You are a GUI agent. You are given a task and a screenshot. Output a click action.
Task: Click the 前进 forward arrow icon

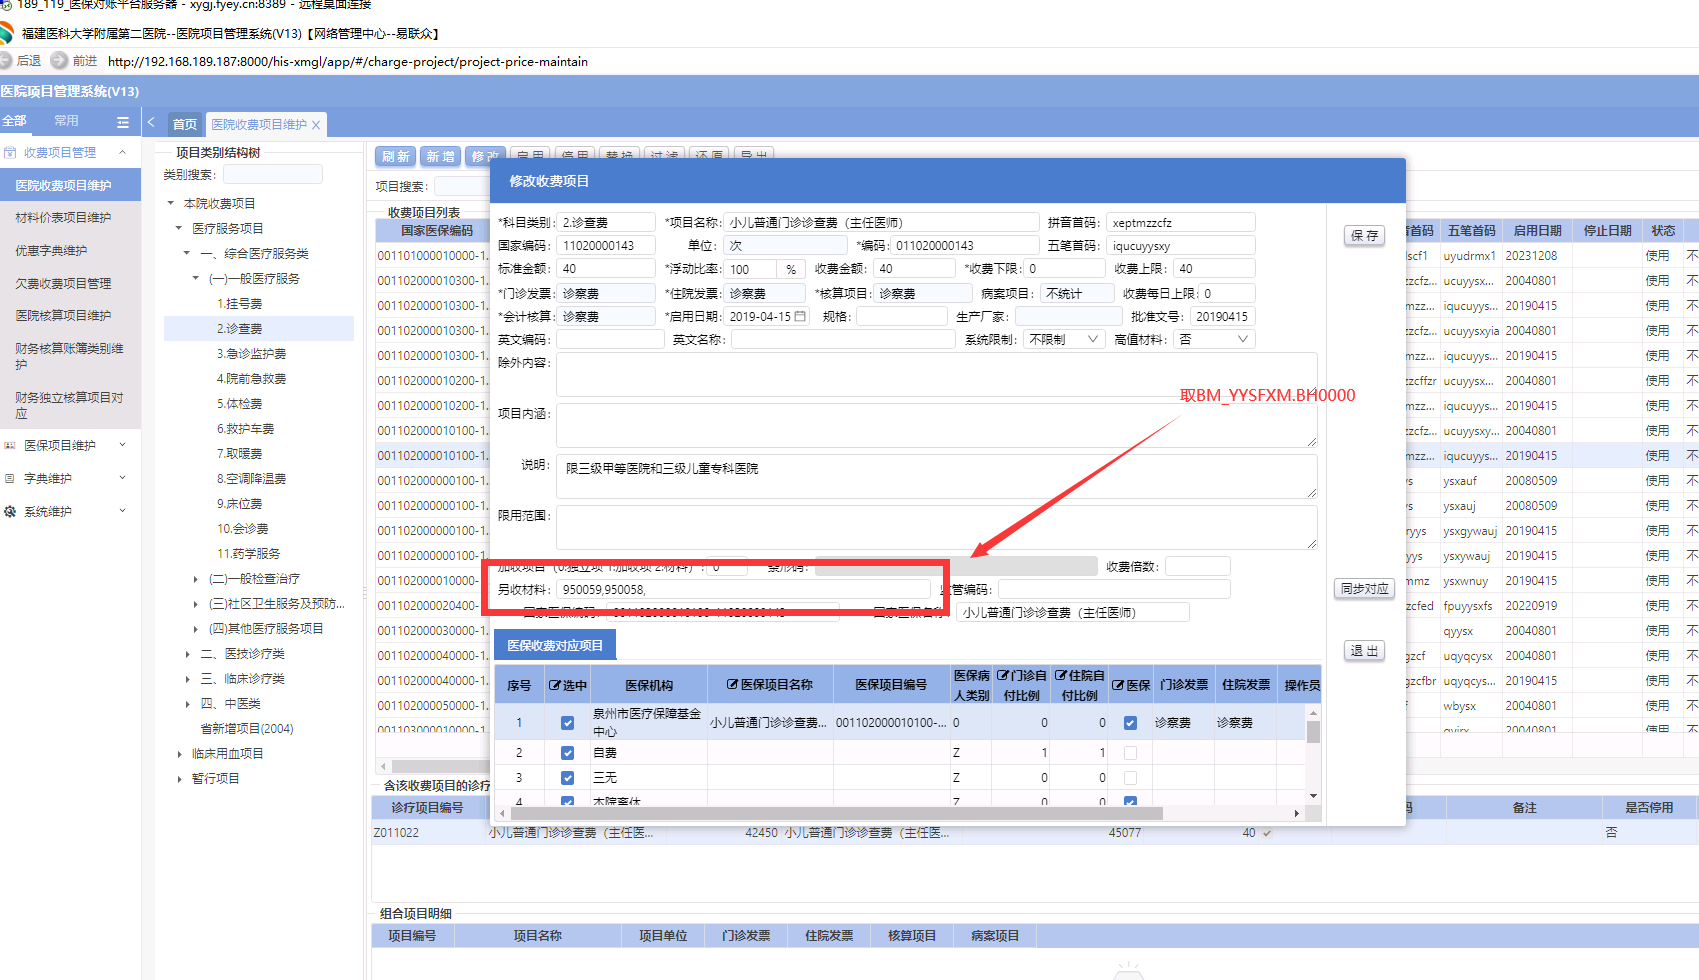pos(59,61)
